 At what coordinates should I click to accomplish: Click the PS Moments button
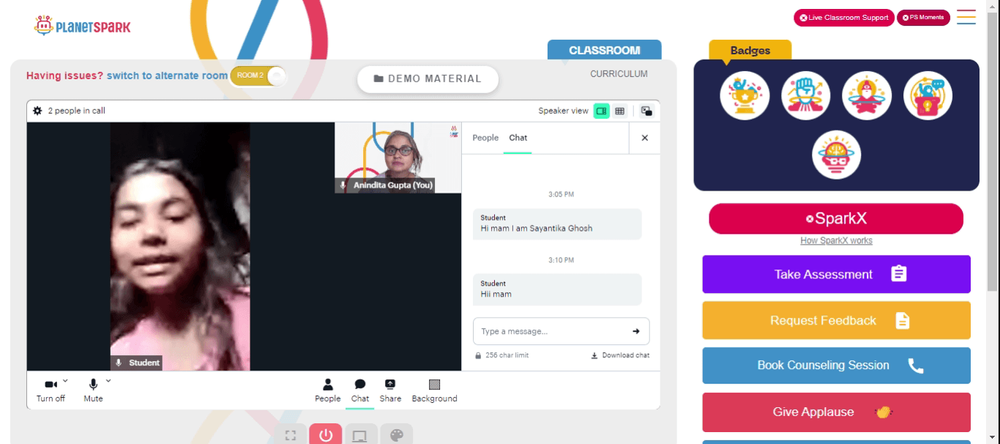923,18
